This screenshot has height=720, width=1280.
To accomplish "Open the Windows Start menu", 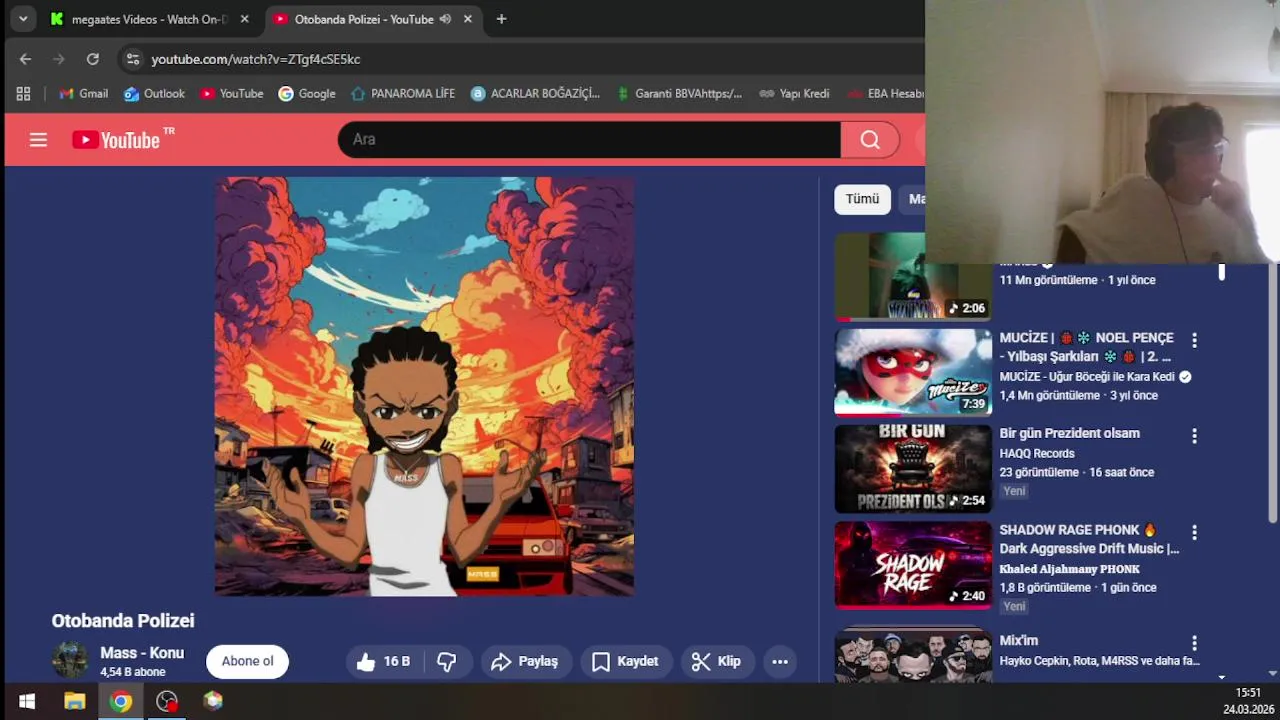I will tap(27, 701).
